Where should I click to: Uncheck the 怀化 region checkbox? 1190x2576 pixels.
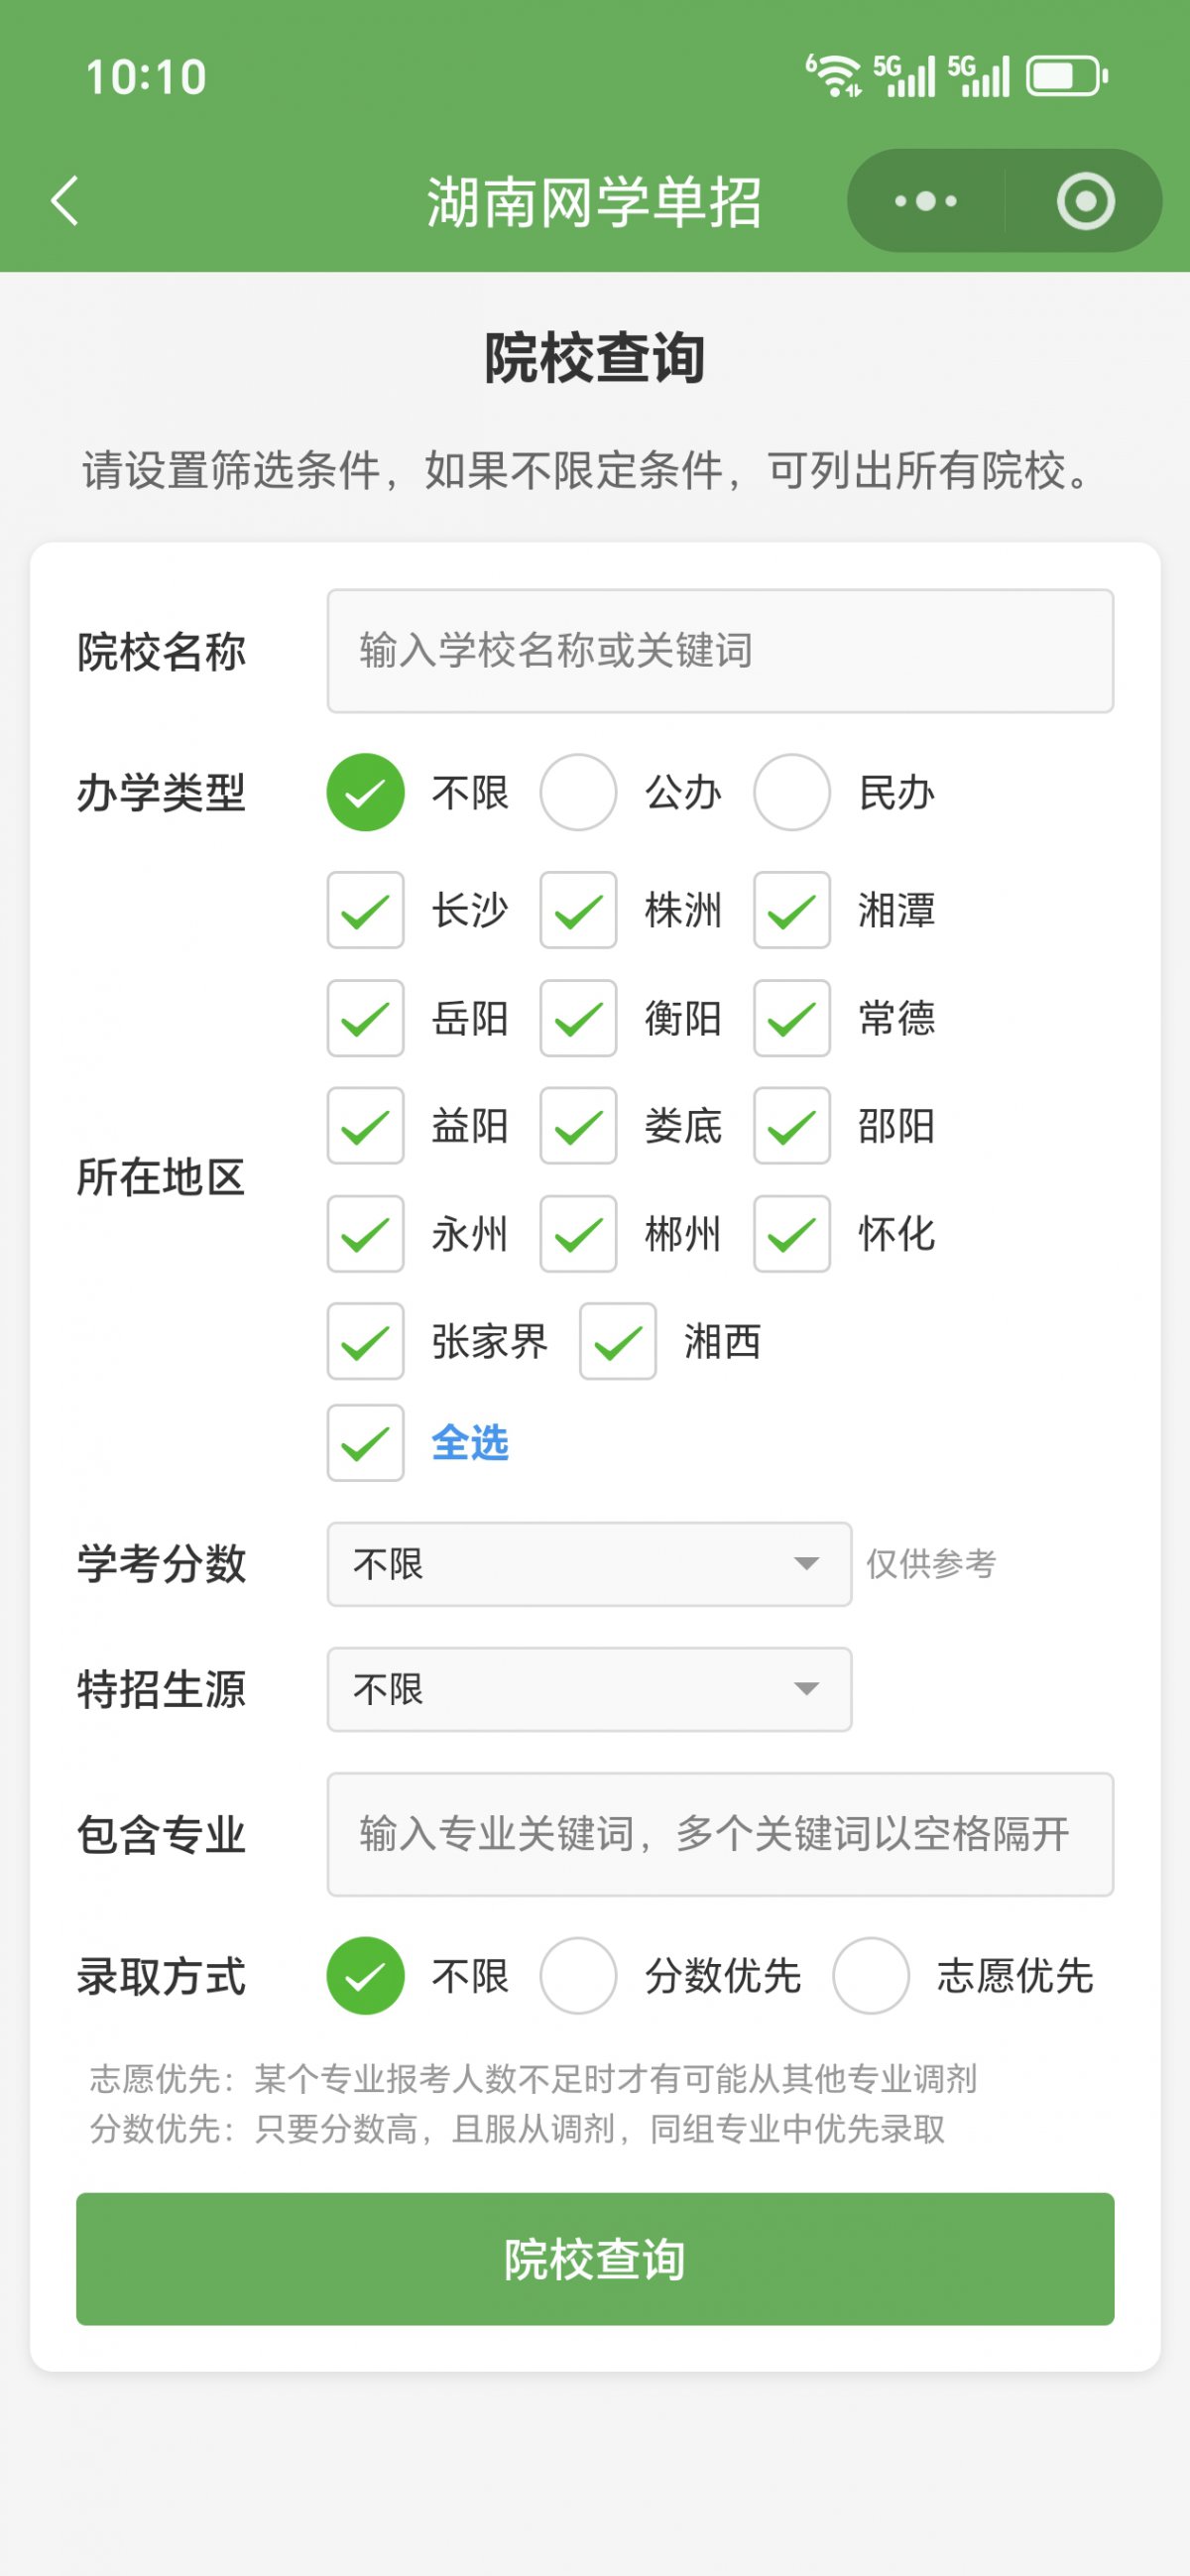791,1234
